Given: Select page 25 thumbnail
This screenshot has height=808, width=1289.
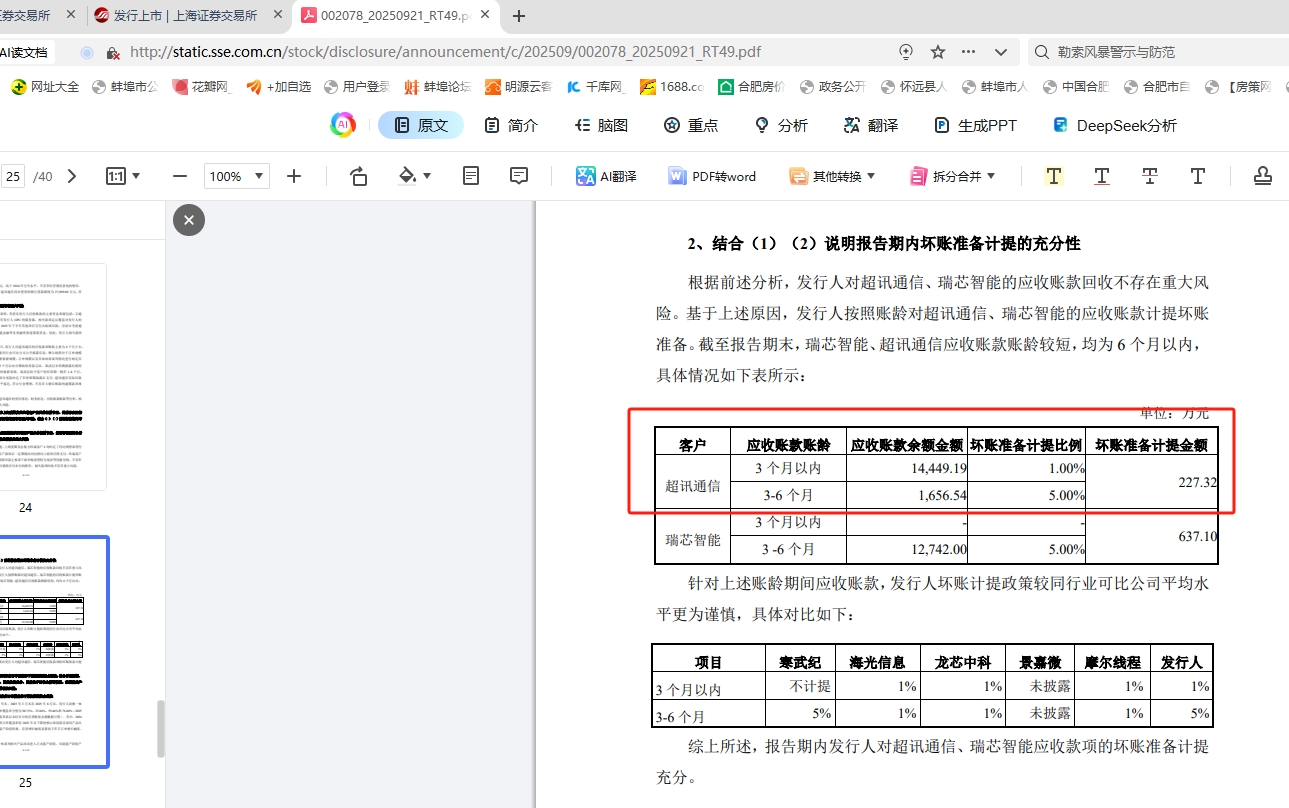Looking at the screenshot, I should coord(53,652).
